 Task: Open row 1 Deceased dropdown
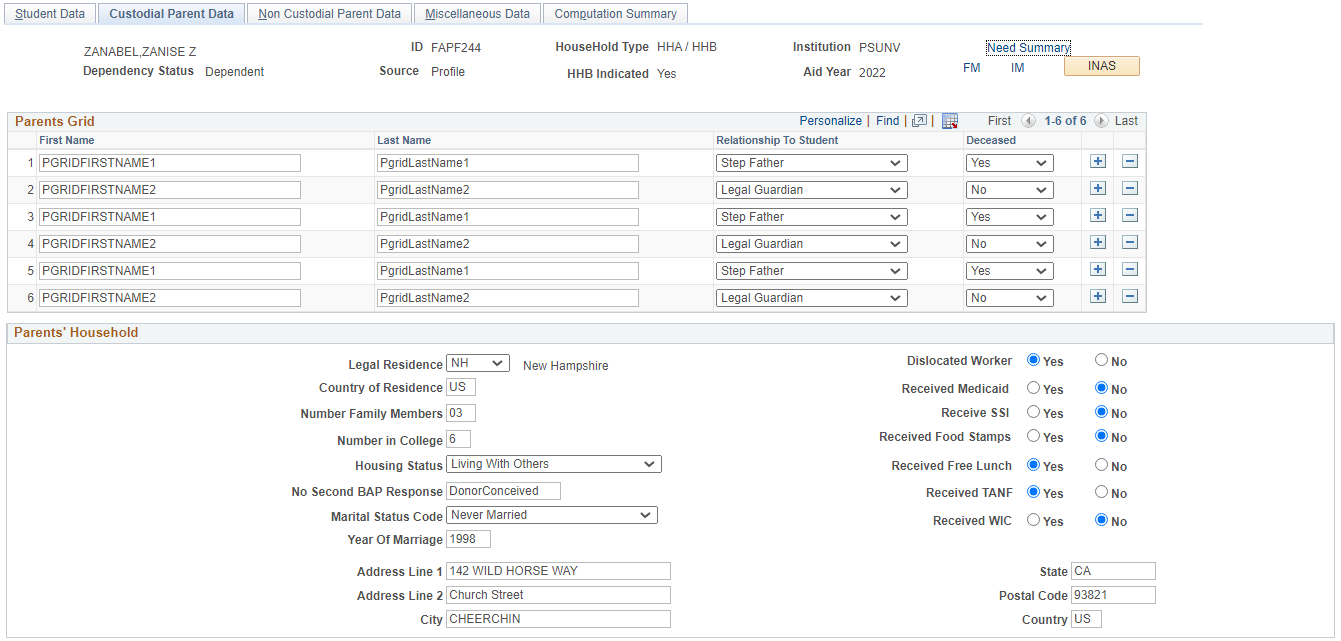pos(1010,163)
